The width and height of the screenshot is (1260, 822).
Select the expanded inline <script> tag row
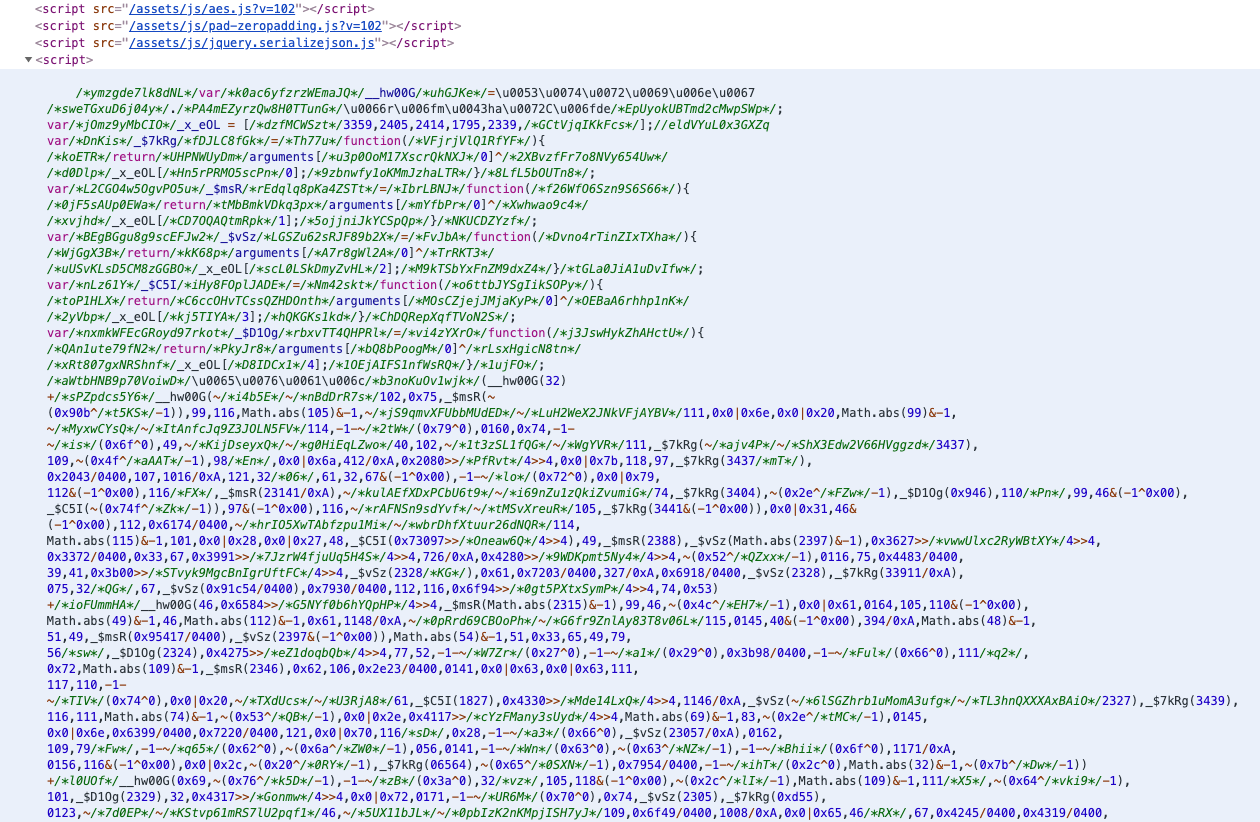click(x=64, y=60)
